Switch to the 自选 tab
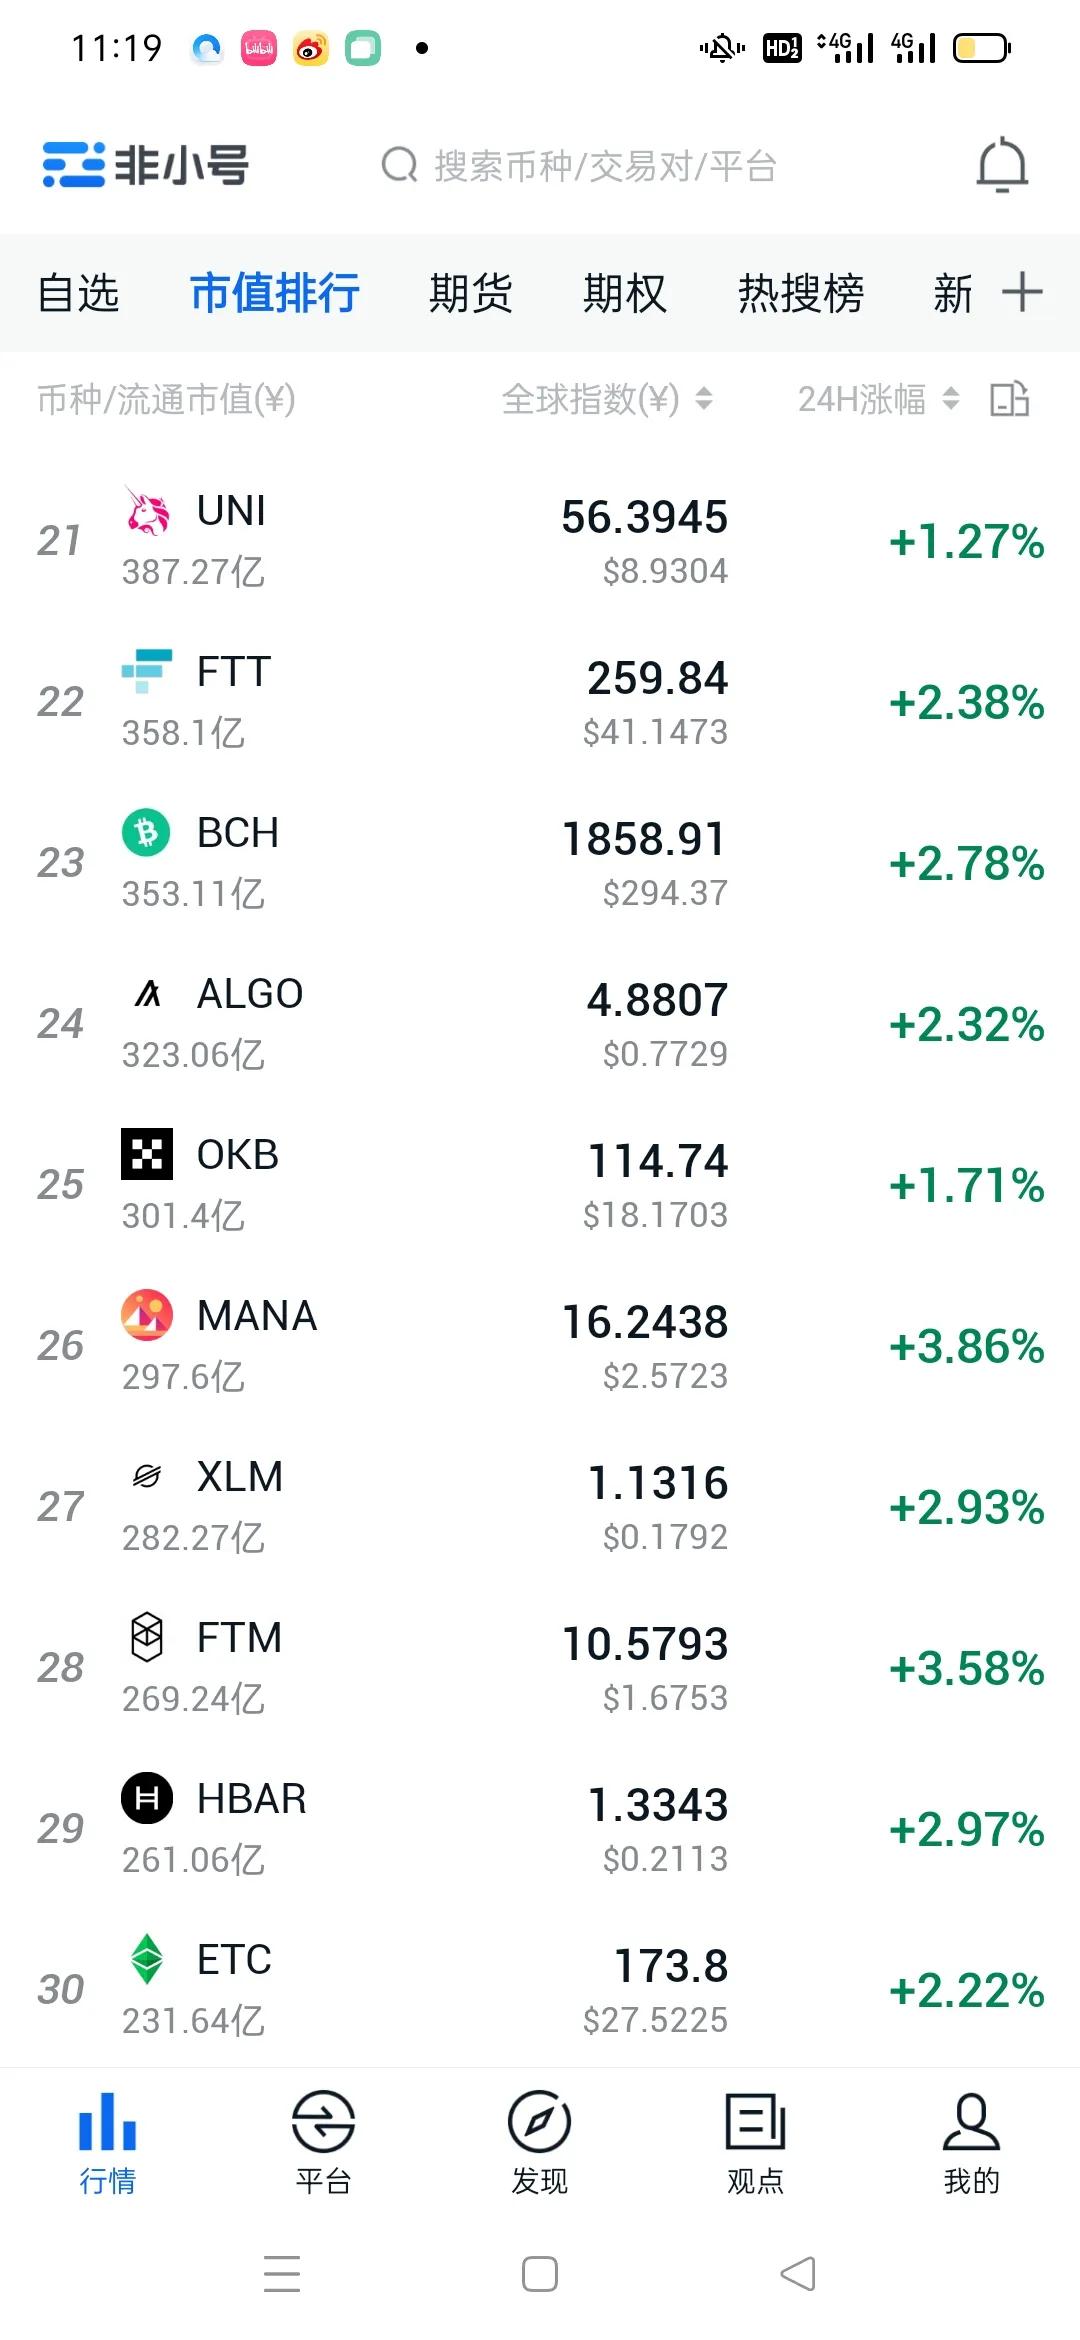The height and width of the screenshot is (2340, 1080). (x=78, y=293)
